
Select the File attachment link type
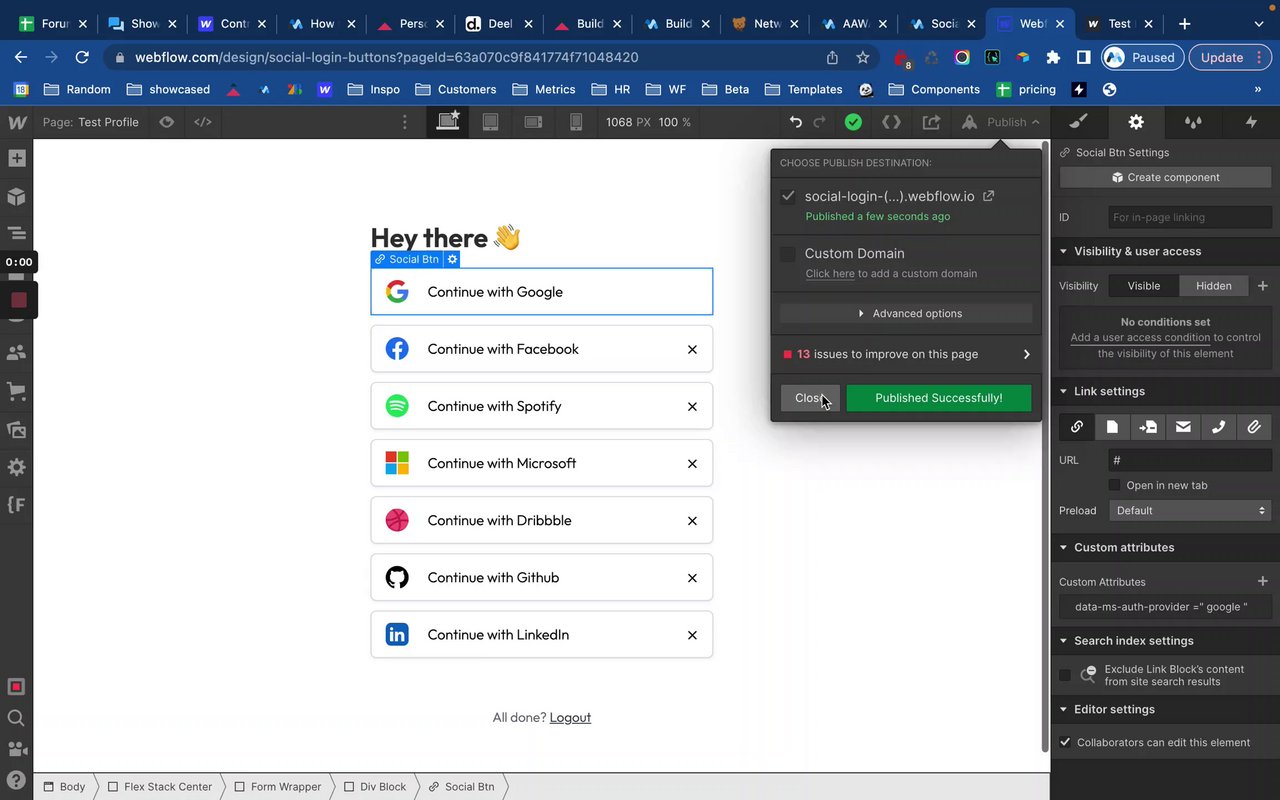(1254, 427)
